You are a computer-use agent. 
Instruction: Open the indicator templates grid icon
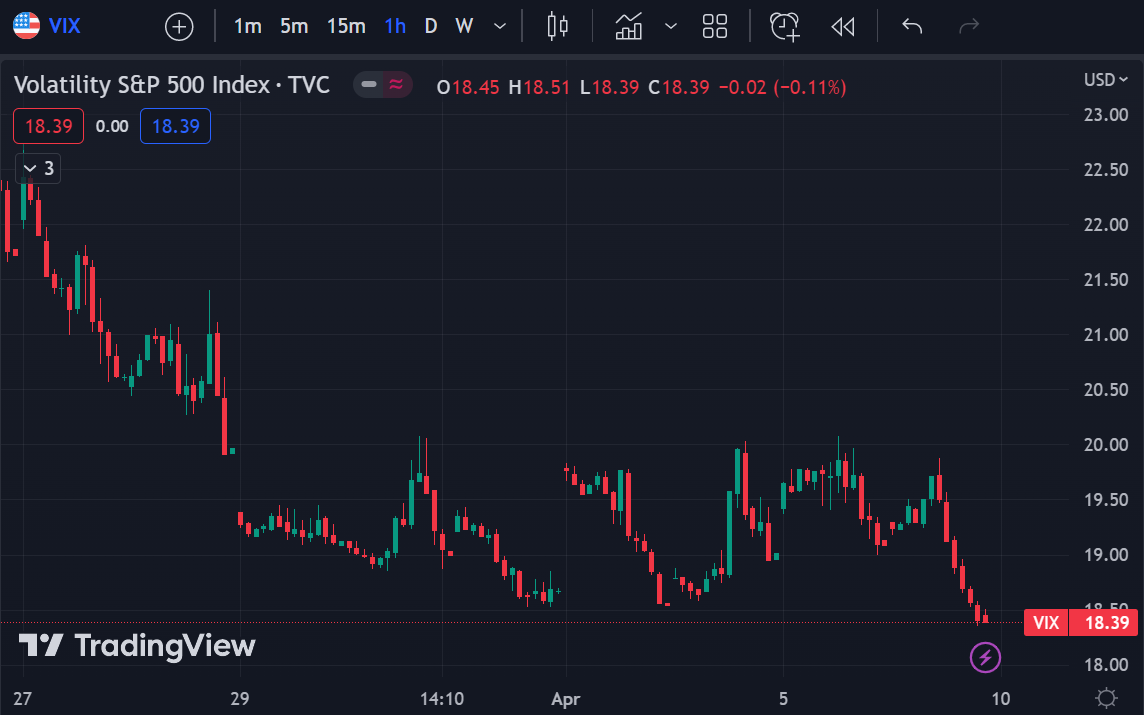coord(714,26)
